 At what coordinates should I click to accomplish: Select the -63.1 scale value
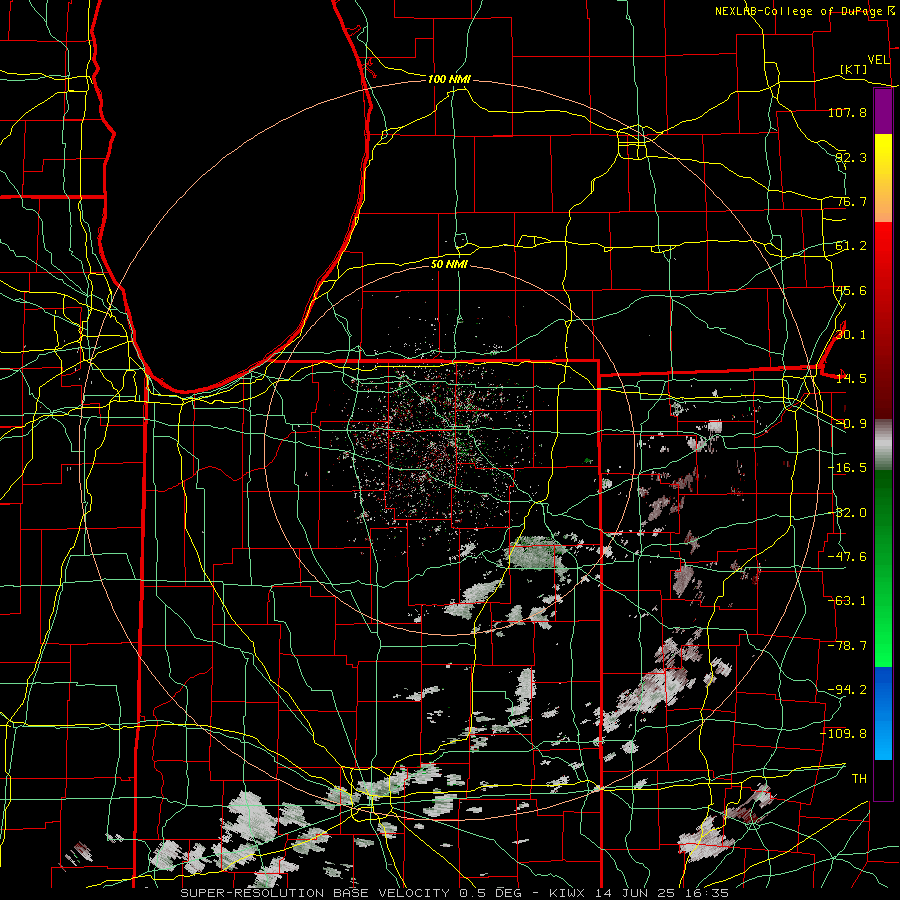847,601
